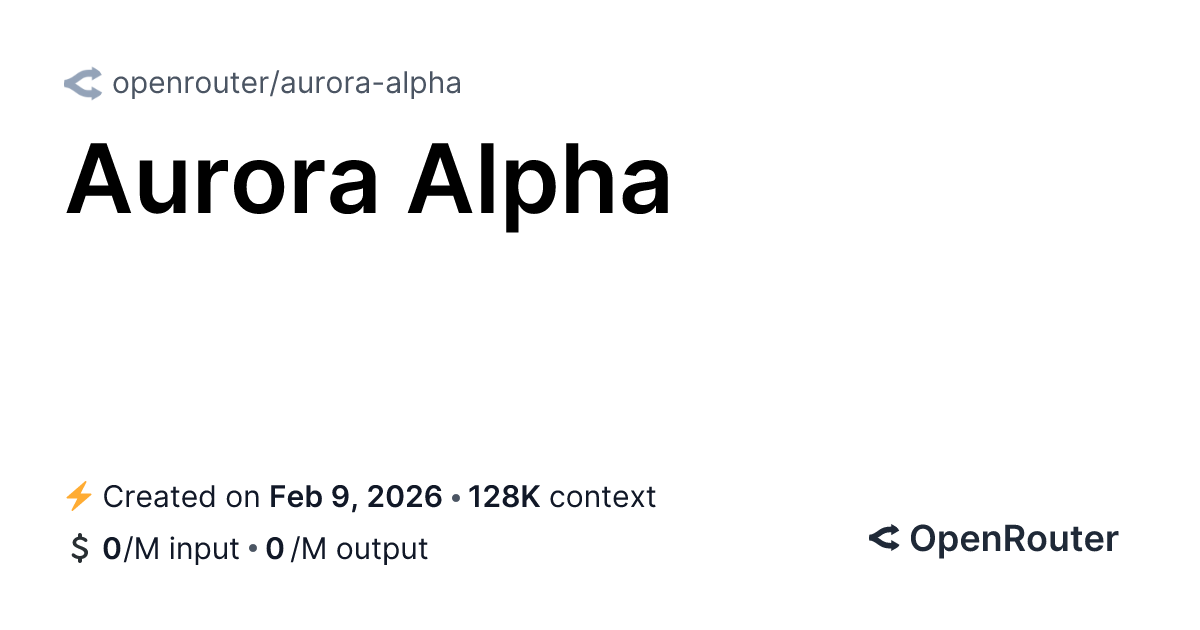1200x630 pixels.
Task: Open the openrouter/aurora-alpha slug link
Action: point(287,83)
